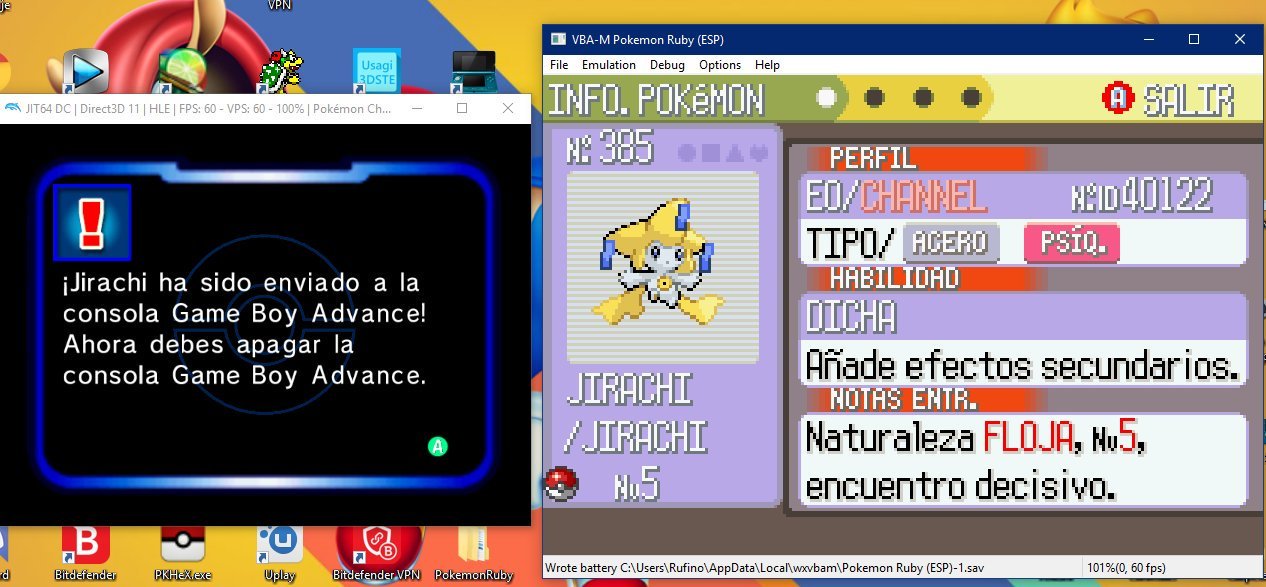Maximize the VBA-M Pokemon Ruby window
The width and height of the screenshot is (1266, 587).
1194,39
